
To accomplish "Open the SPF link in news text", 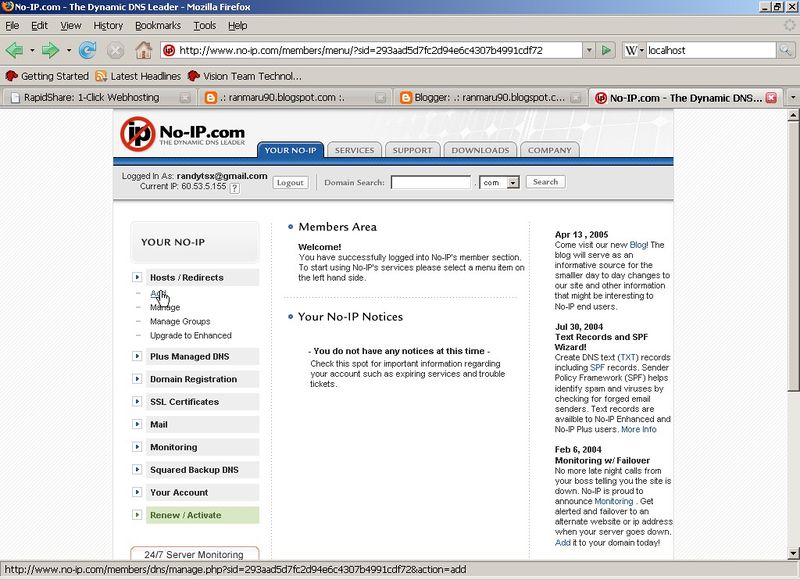I will 597,367.
